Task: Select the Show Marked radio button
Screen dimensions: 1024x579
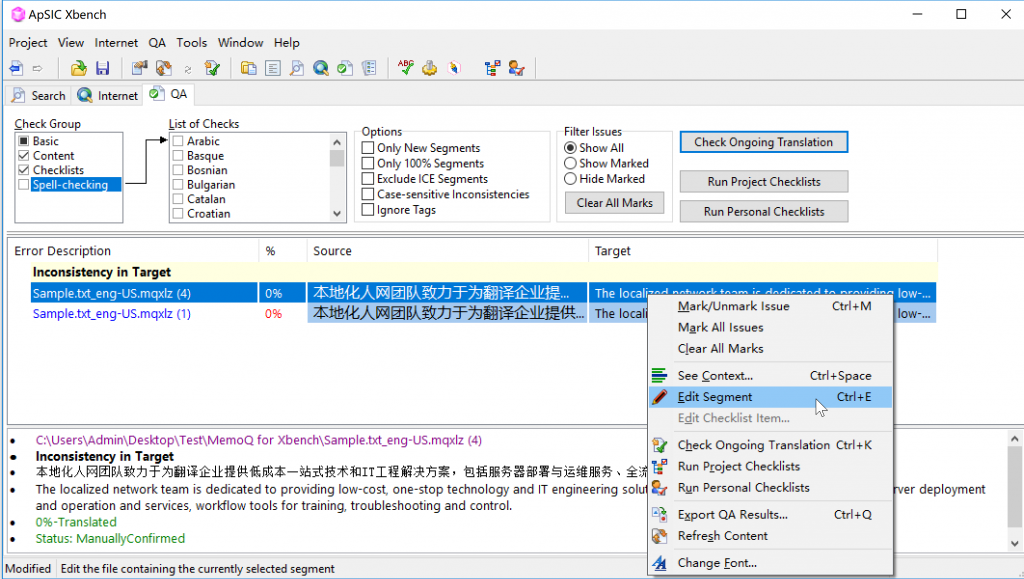Action: click(x=571, y=163)
